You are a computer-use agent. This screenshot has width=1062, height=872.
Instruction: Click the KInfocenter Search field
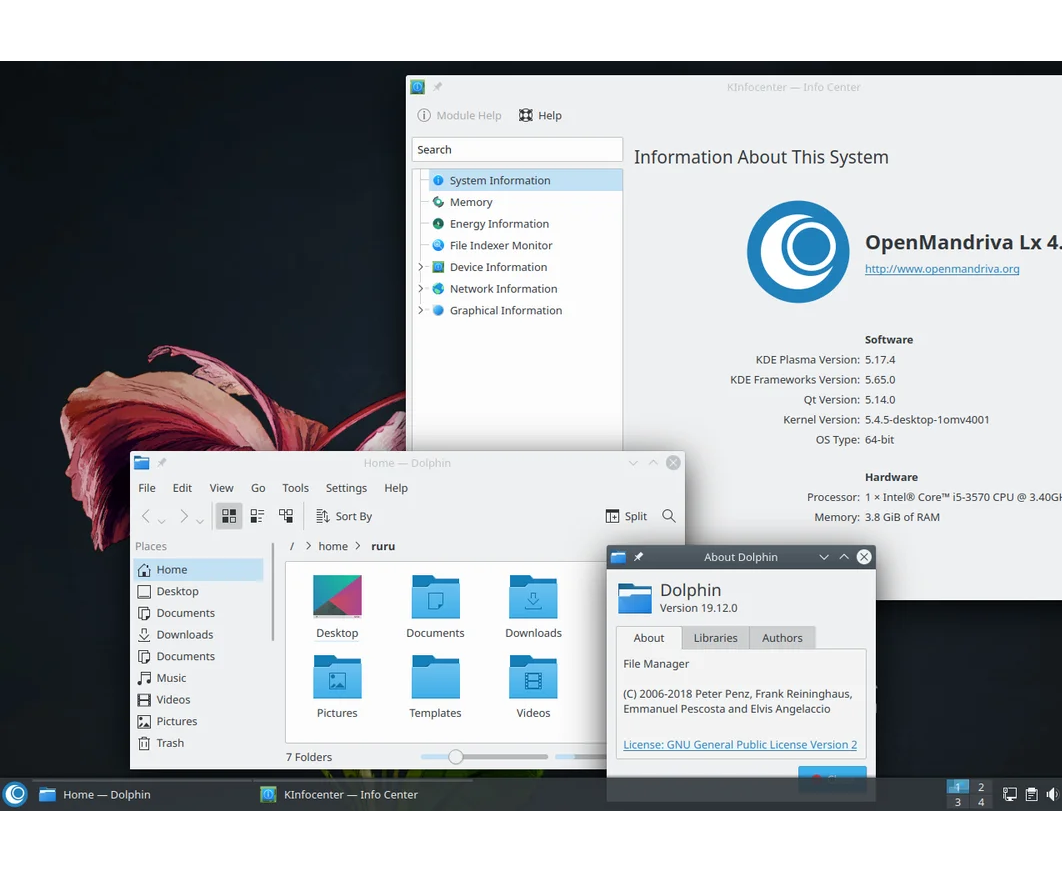[517, 150]
